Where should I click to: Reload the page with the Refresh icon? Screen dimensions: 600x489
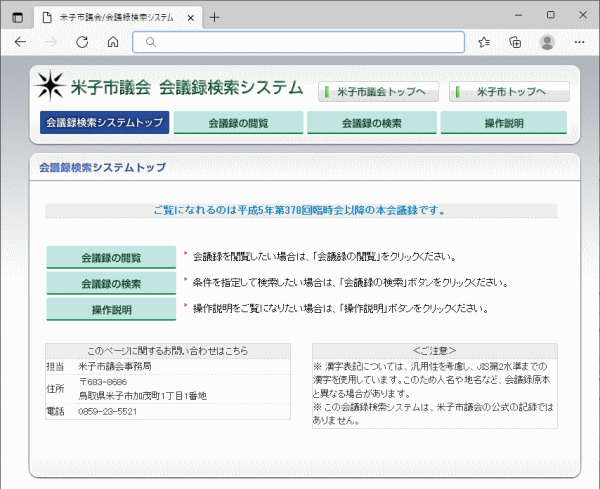pyautogui.click(x=82, y=42)
